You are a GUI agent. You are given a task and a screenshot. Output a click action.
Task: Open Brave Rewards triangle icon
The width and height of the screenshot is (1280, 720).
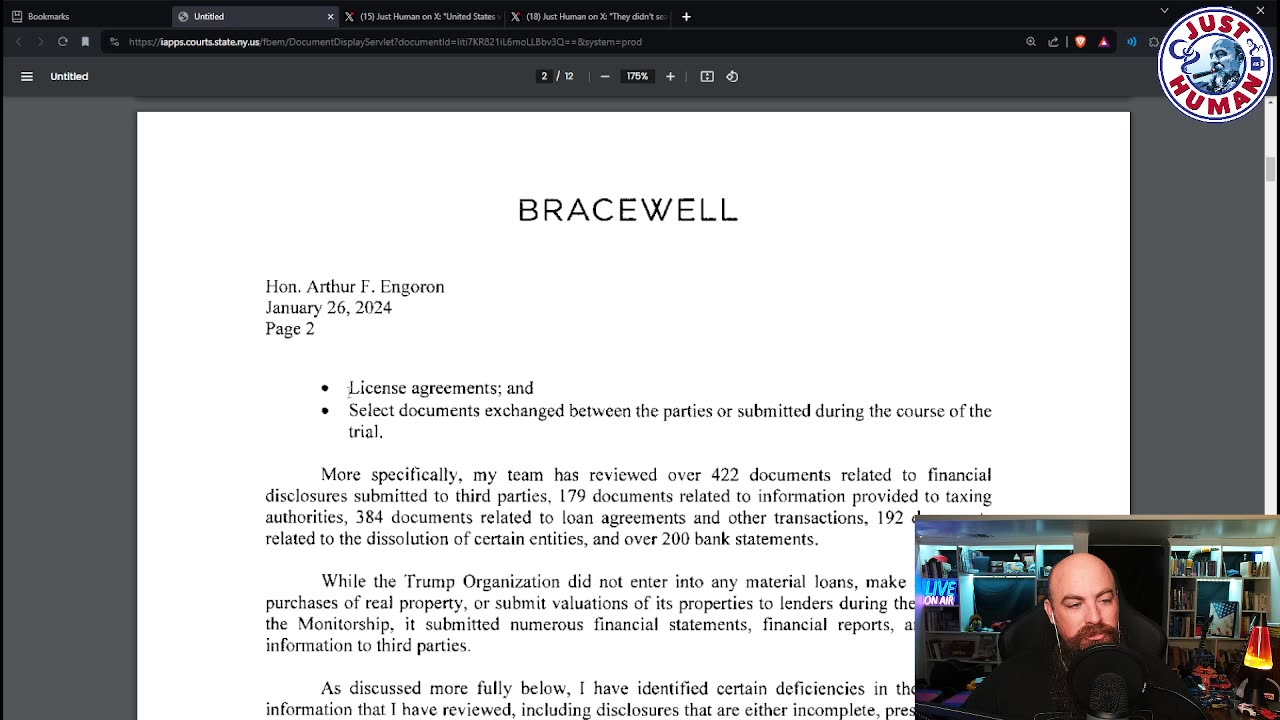[1104, 42]
